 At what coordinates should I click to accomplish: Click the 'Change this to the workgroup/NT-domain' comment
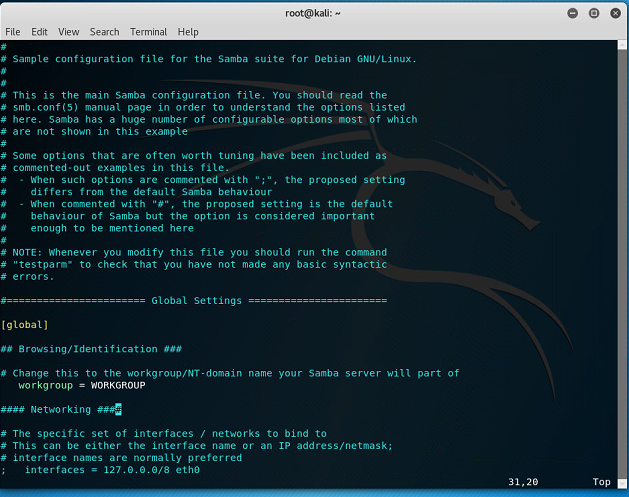(230, 373)
